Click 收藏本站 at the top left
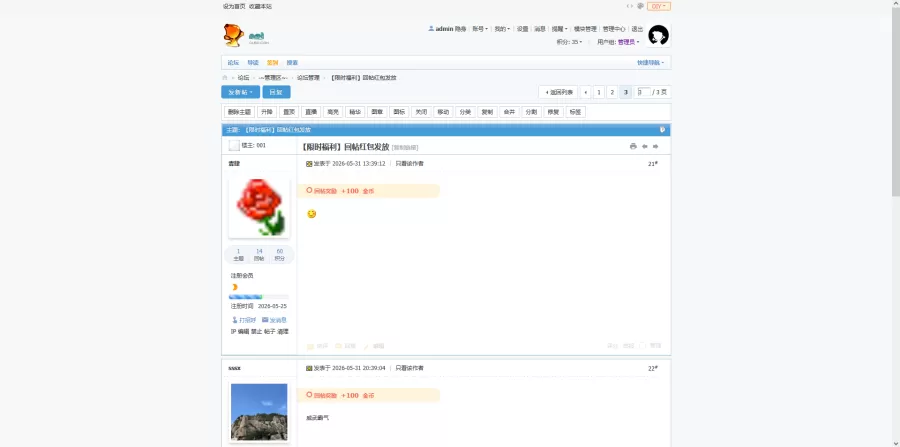The width and height of the screenshot is (900, 447). (261, 6)
